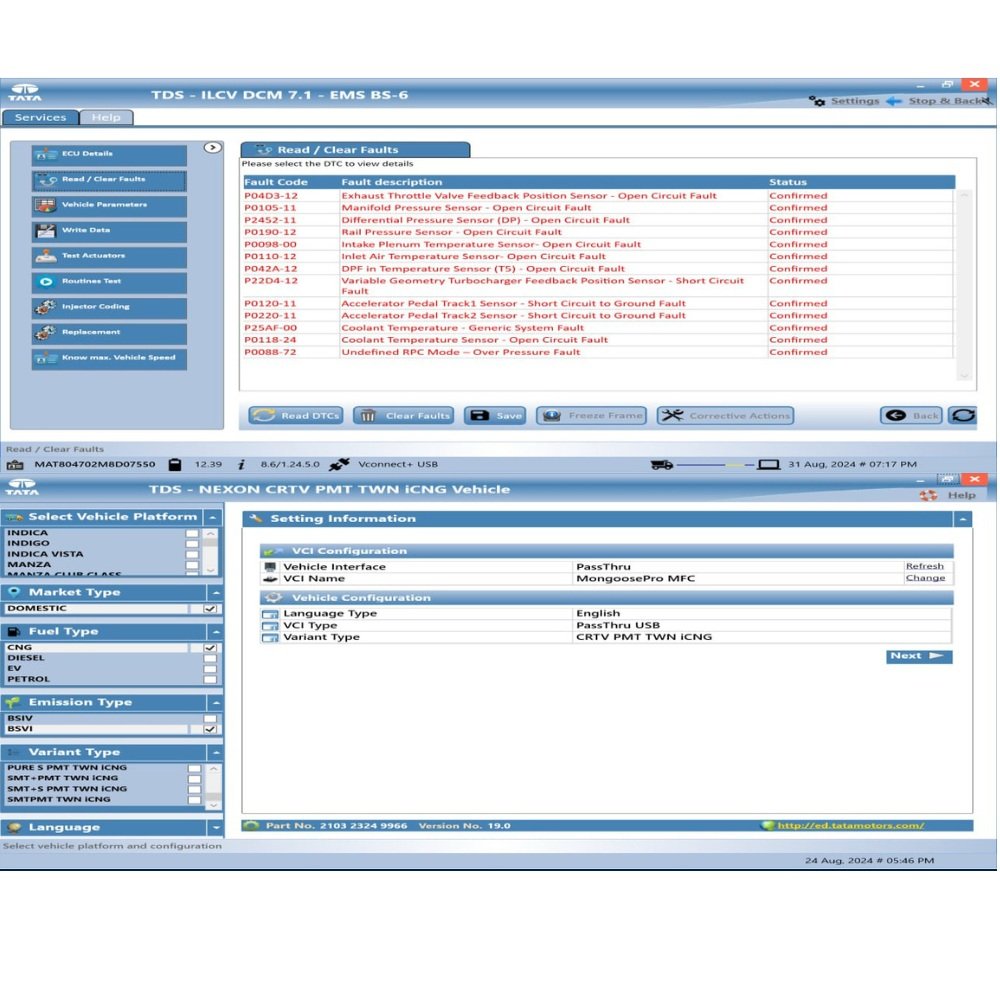Collapse the Market Type panel

[216, 593]
